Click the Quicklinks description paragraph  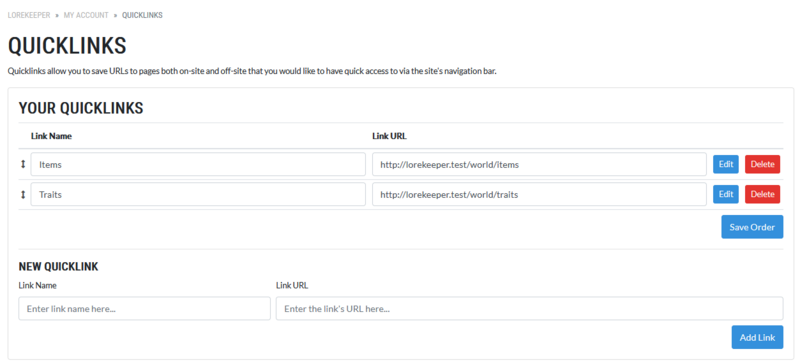[252, 71]
